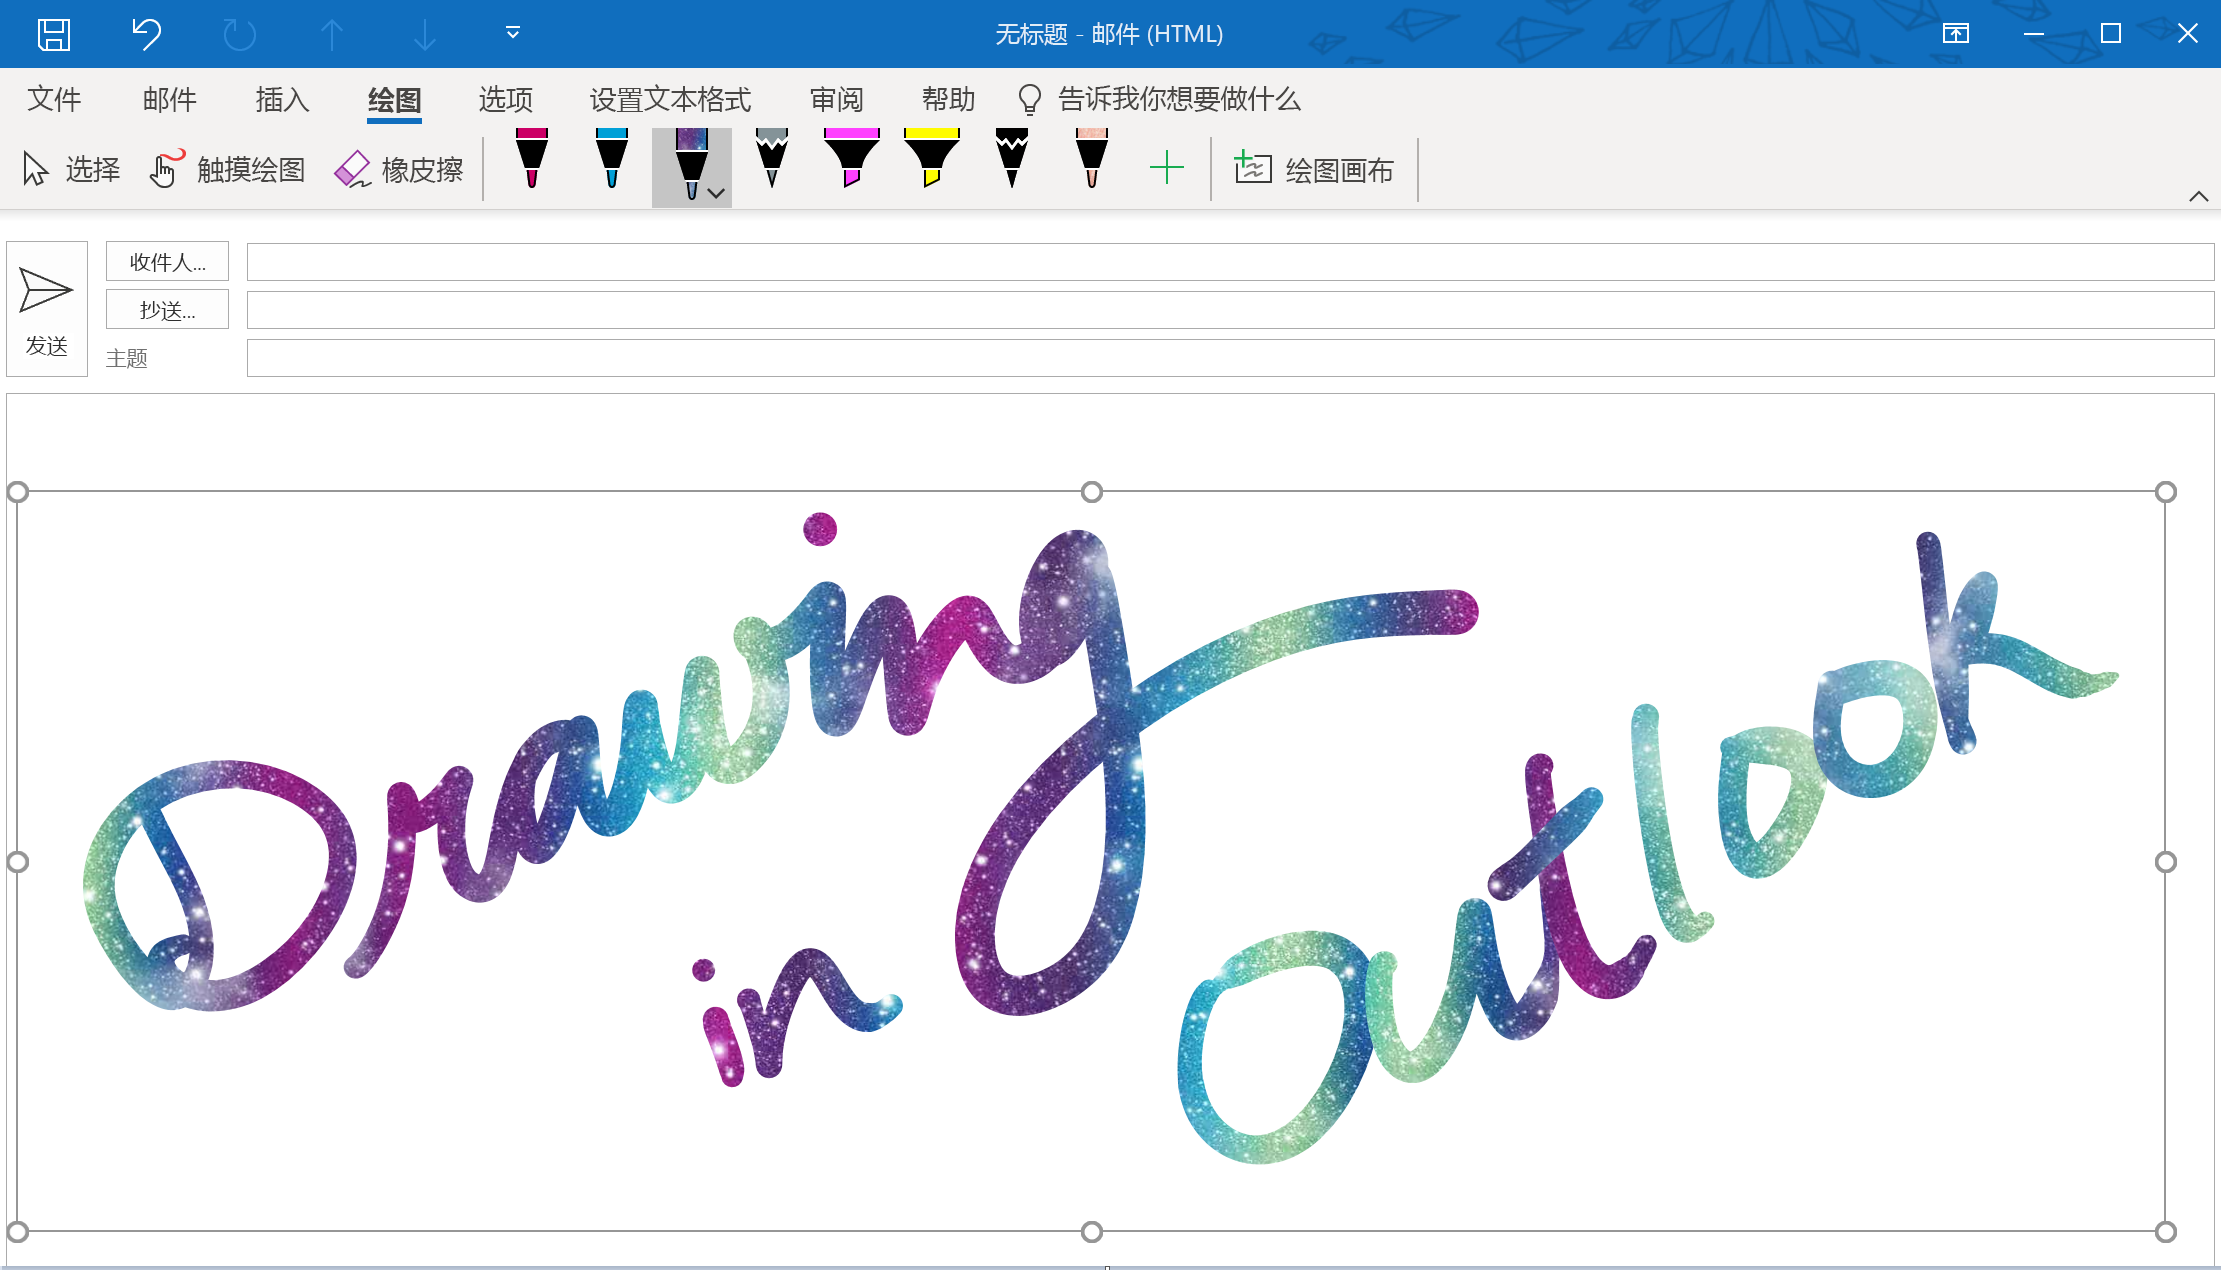Image resolution: width=2221 pixels, height=1270 pixels.
Task: Click the Redo icon in title bar
Action: [x=239, y=35]
